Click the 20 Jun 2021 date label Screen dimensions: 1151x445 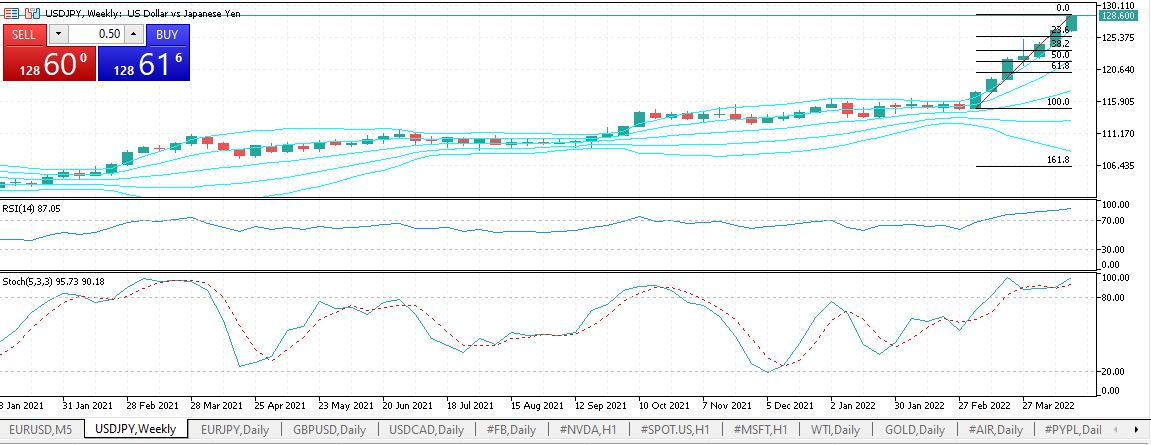click(x=407, y=405)
